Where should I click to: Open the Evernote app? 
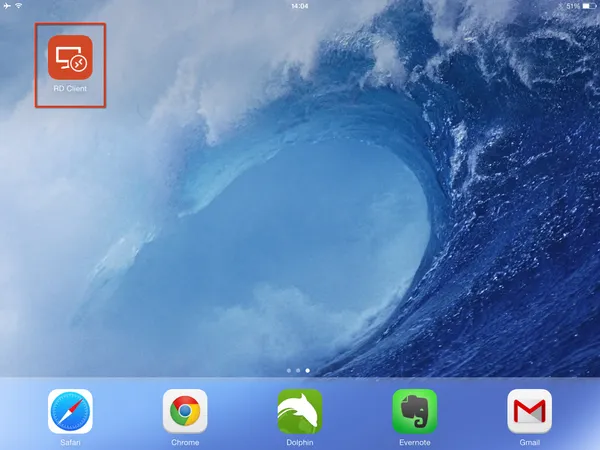415,411
